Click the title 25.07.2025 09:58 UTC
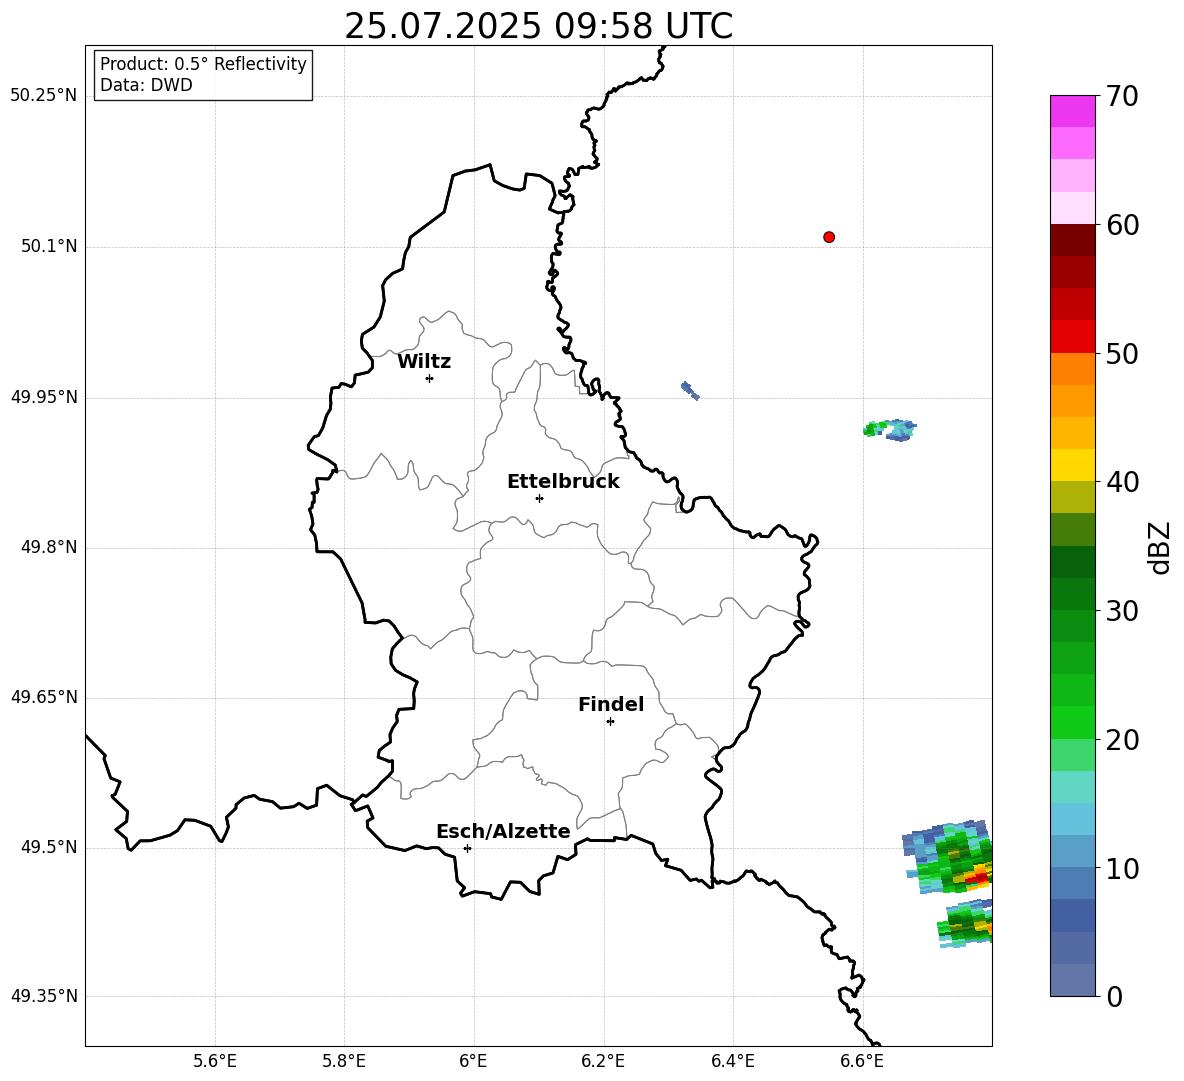The height and width of the screenshot is (1081, 1184). pyautogui.click(x=538, y=26)
